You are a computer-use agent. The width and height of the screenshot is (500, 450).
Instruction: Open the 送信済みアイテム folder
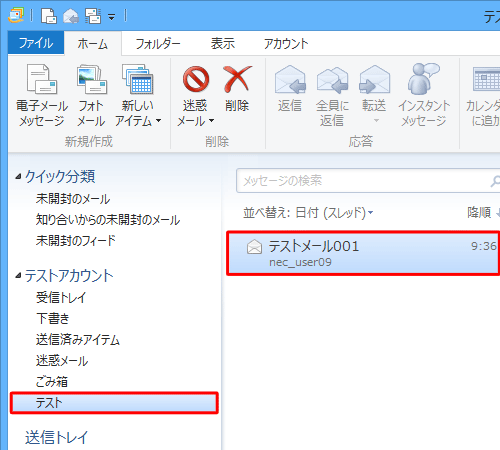[x=78, y=340]
